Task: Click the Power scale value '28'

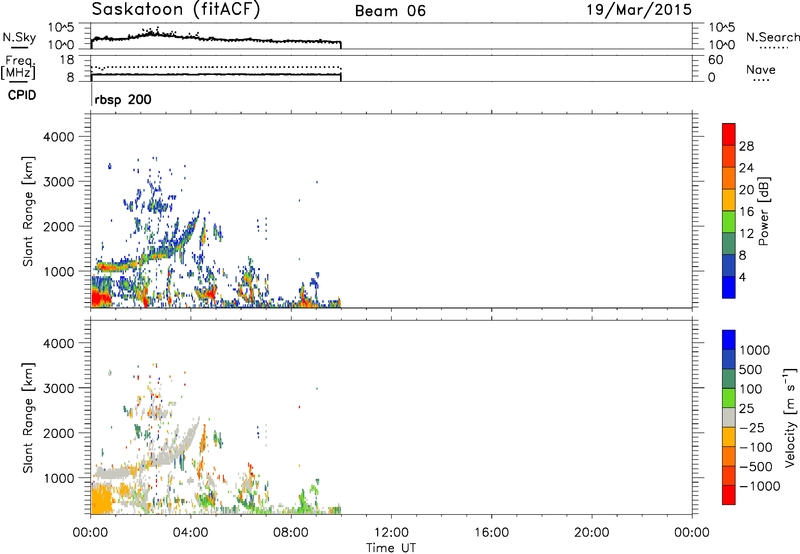Action: 746,146
